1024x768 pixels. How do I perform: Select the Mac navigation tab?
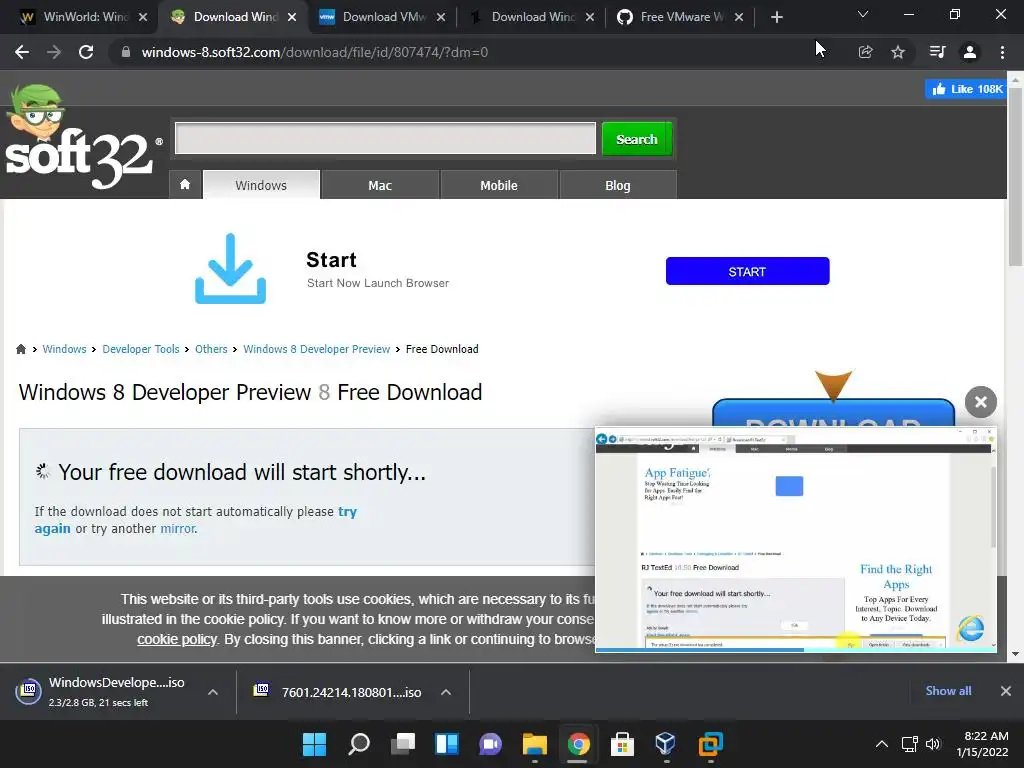(380, 185)
